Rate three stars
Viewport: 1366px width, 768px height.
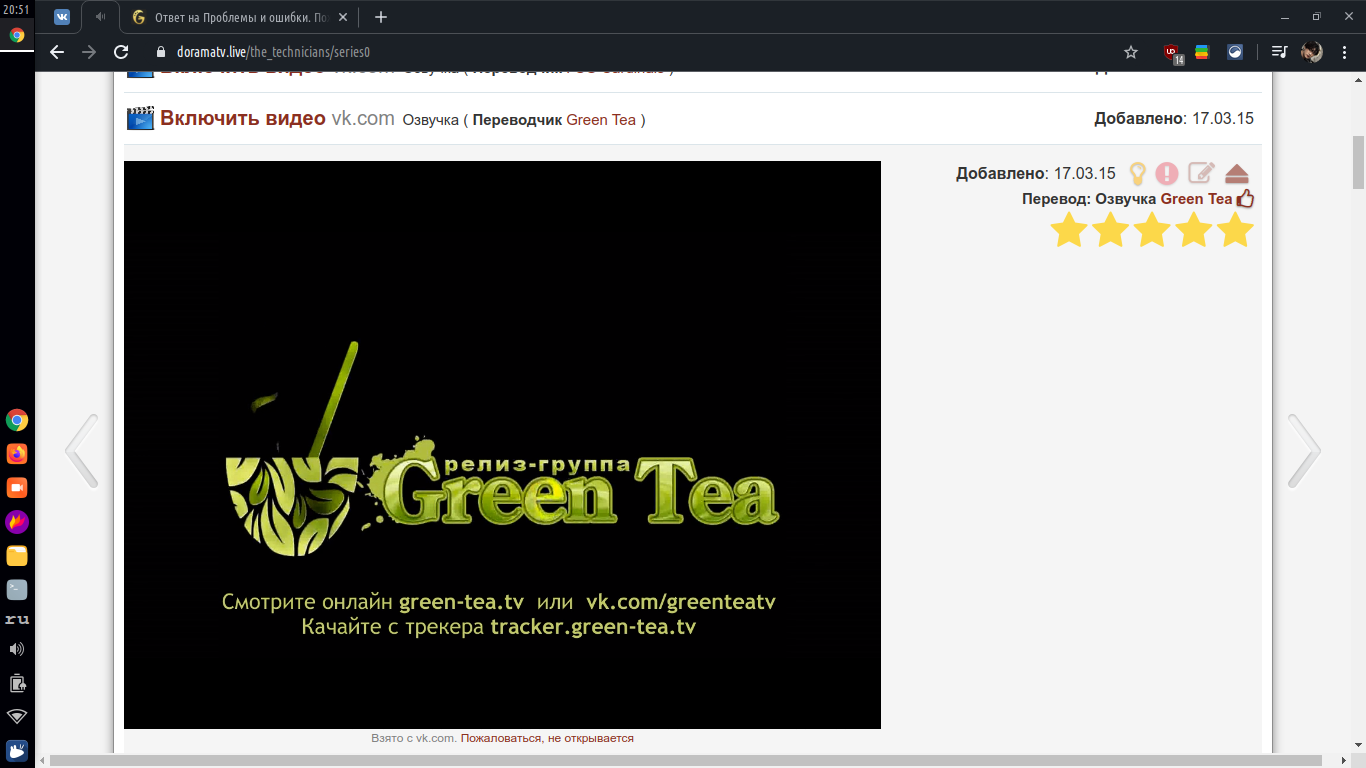(x=1152, y=230)
